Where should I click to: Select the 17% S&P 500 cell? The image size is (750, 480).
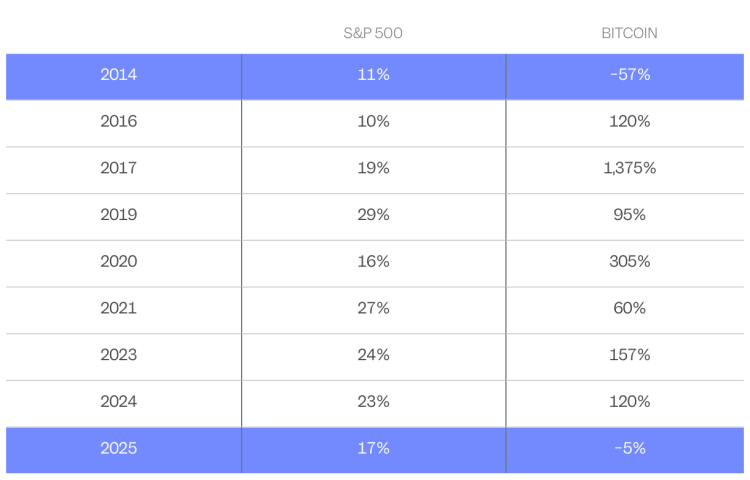coord(373,448)
